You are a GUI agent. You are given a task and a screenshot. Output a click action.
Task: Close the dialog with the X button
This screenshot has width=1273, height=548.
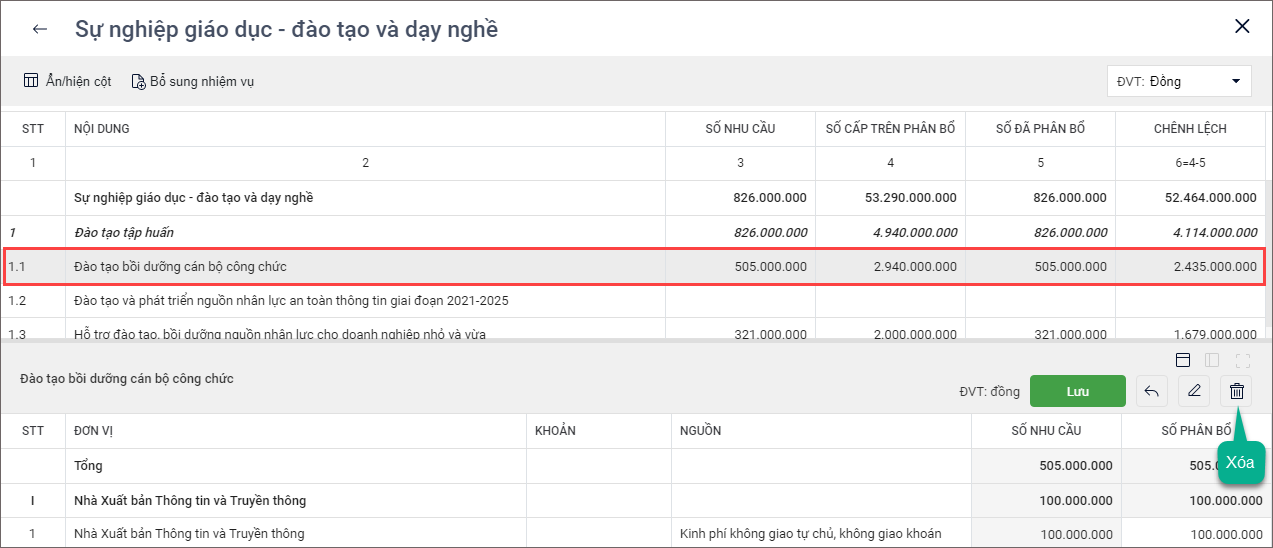pos(1242,27)
